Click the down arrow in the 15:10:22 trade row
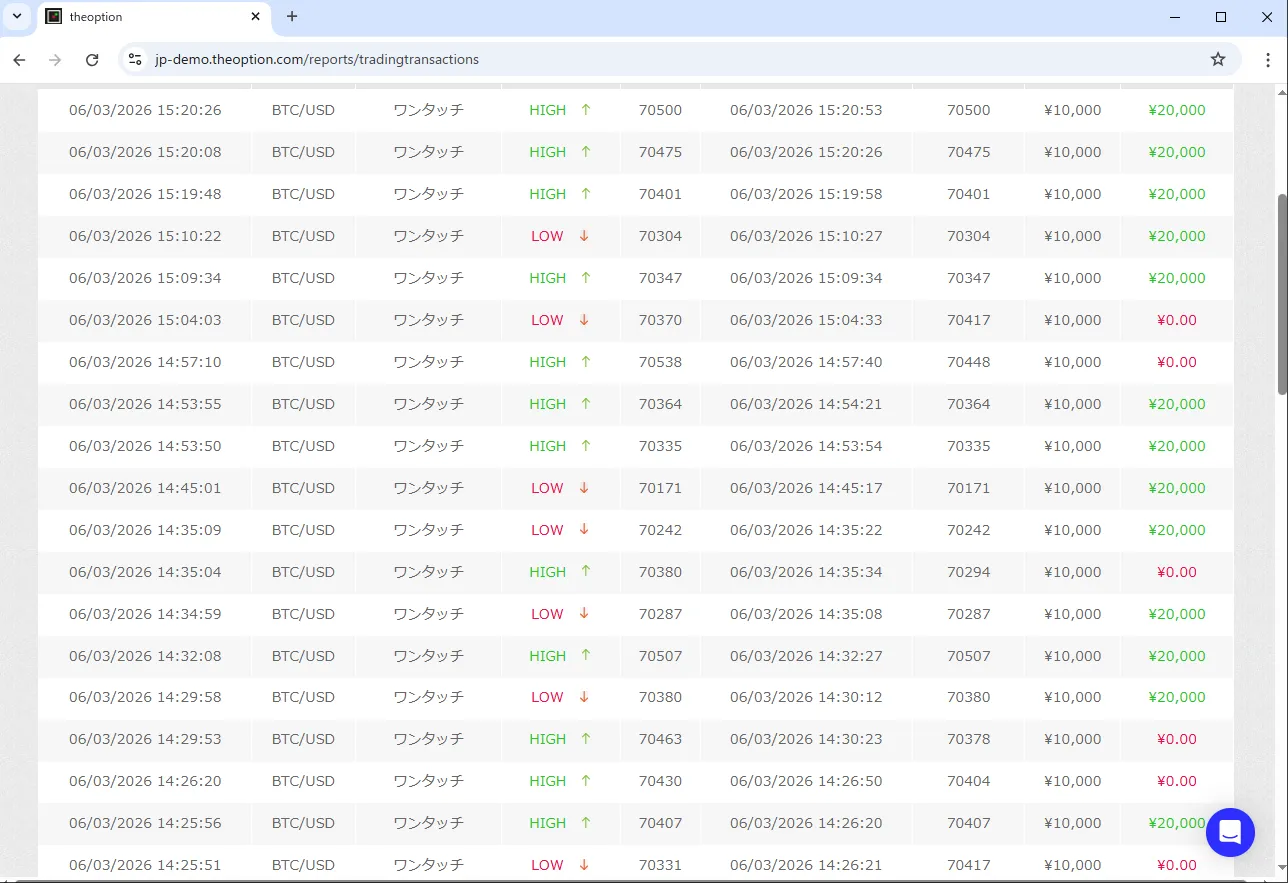The width and height of the screenshot is (1288, 883). tap(584, 236)
